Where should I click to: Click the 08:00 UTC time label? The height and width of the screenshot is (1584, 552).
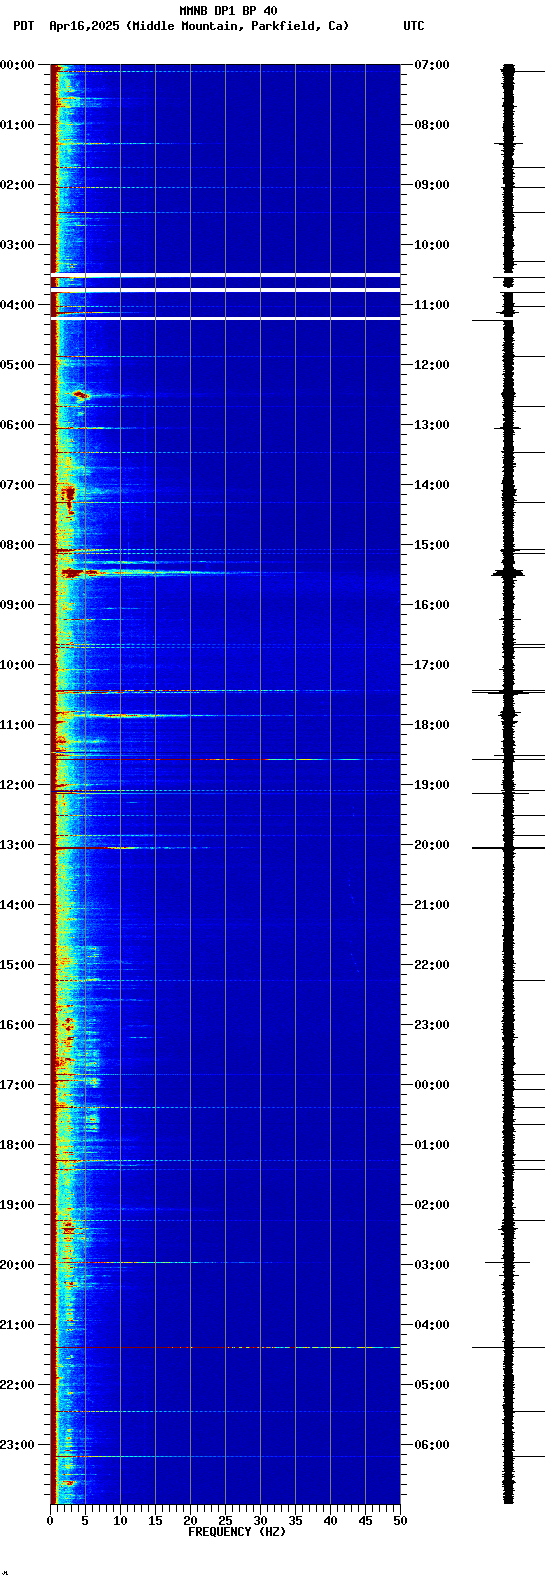pos(432,125)
